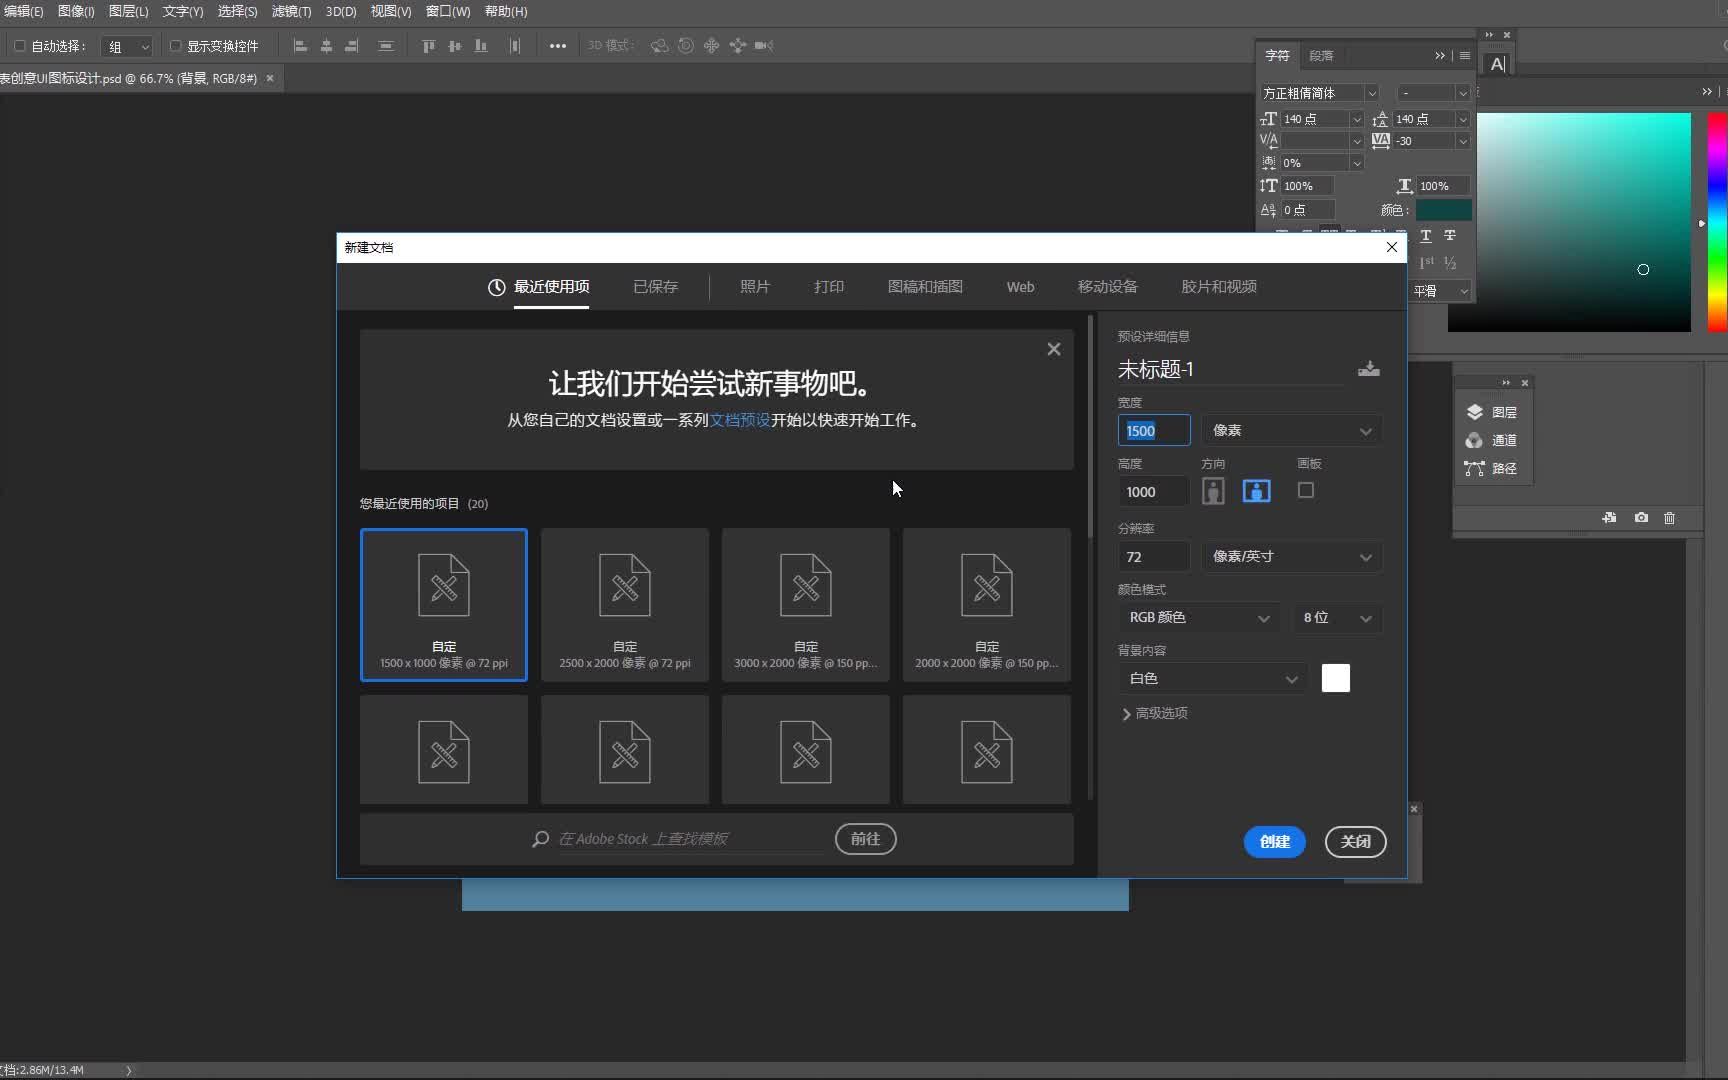This screenshot has height=1080, width=1728.
Task: Click the underline T text style icon
Action: (x=1426, y=236)
